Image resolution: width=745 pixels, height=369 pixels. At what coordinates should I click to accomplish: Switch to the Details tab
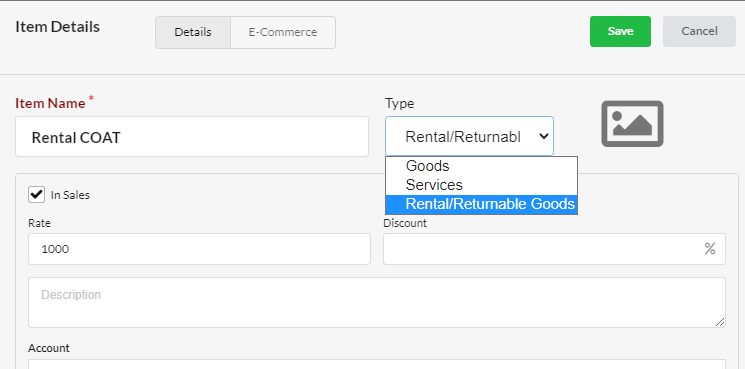coord(193,32)
